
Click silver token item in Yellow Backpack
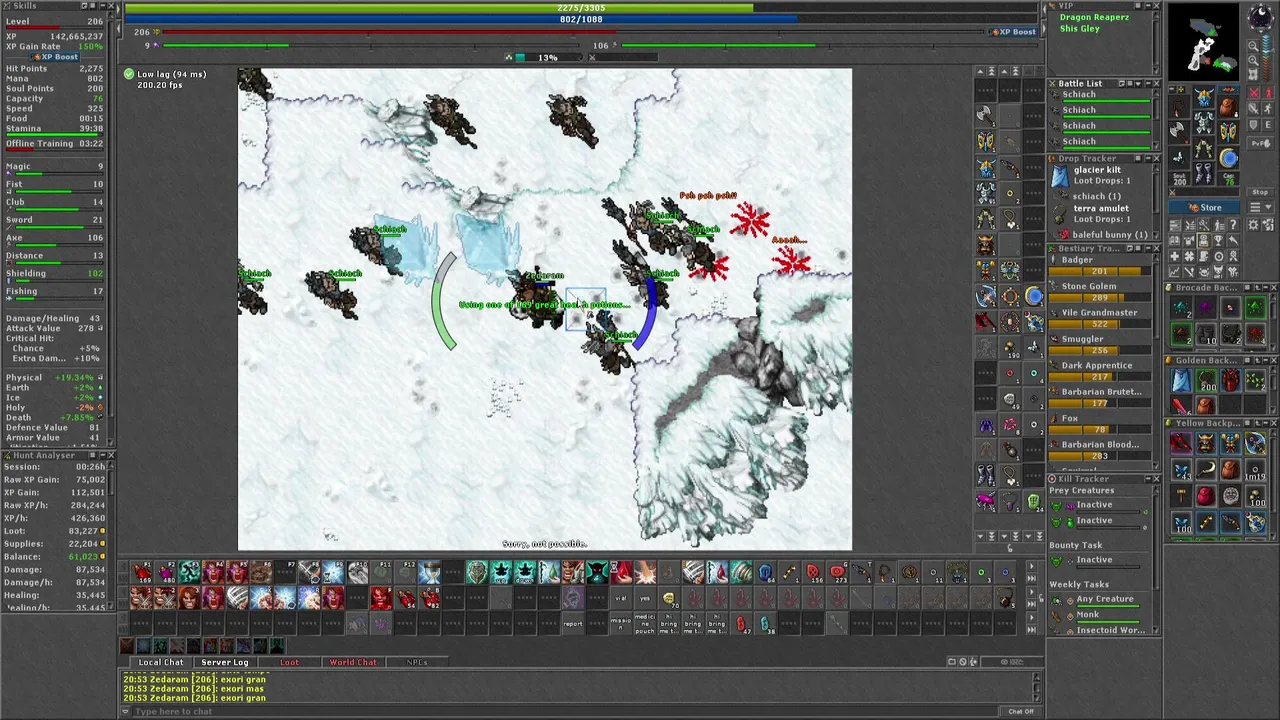(1231, 496)
